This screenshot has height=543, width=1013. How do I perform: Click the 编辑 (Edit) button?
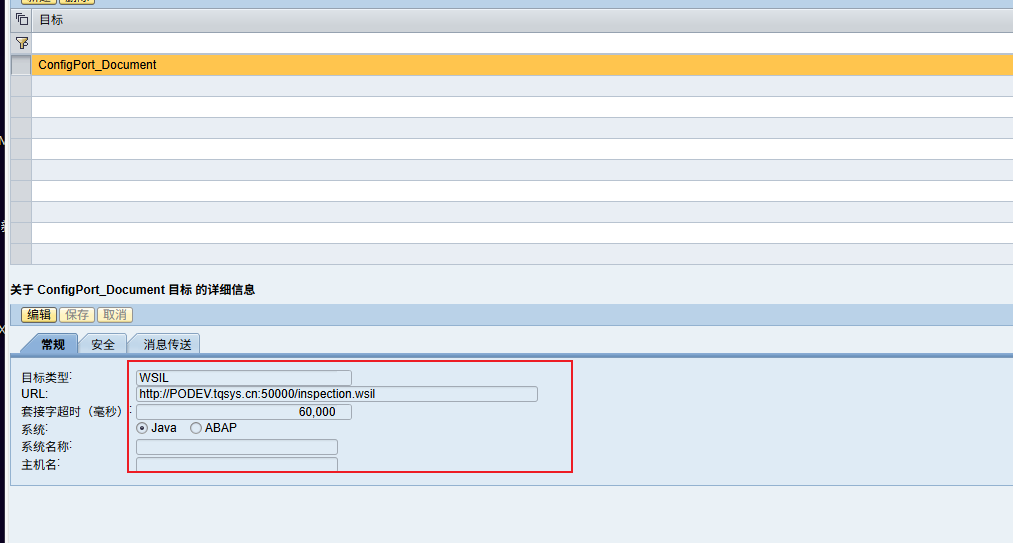click(39, 315)
